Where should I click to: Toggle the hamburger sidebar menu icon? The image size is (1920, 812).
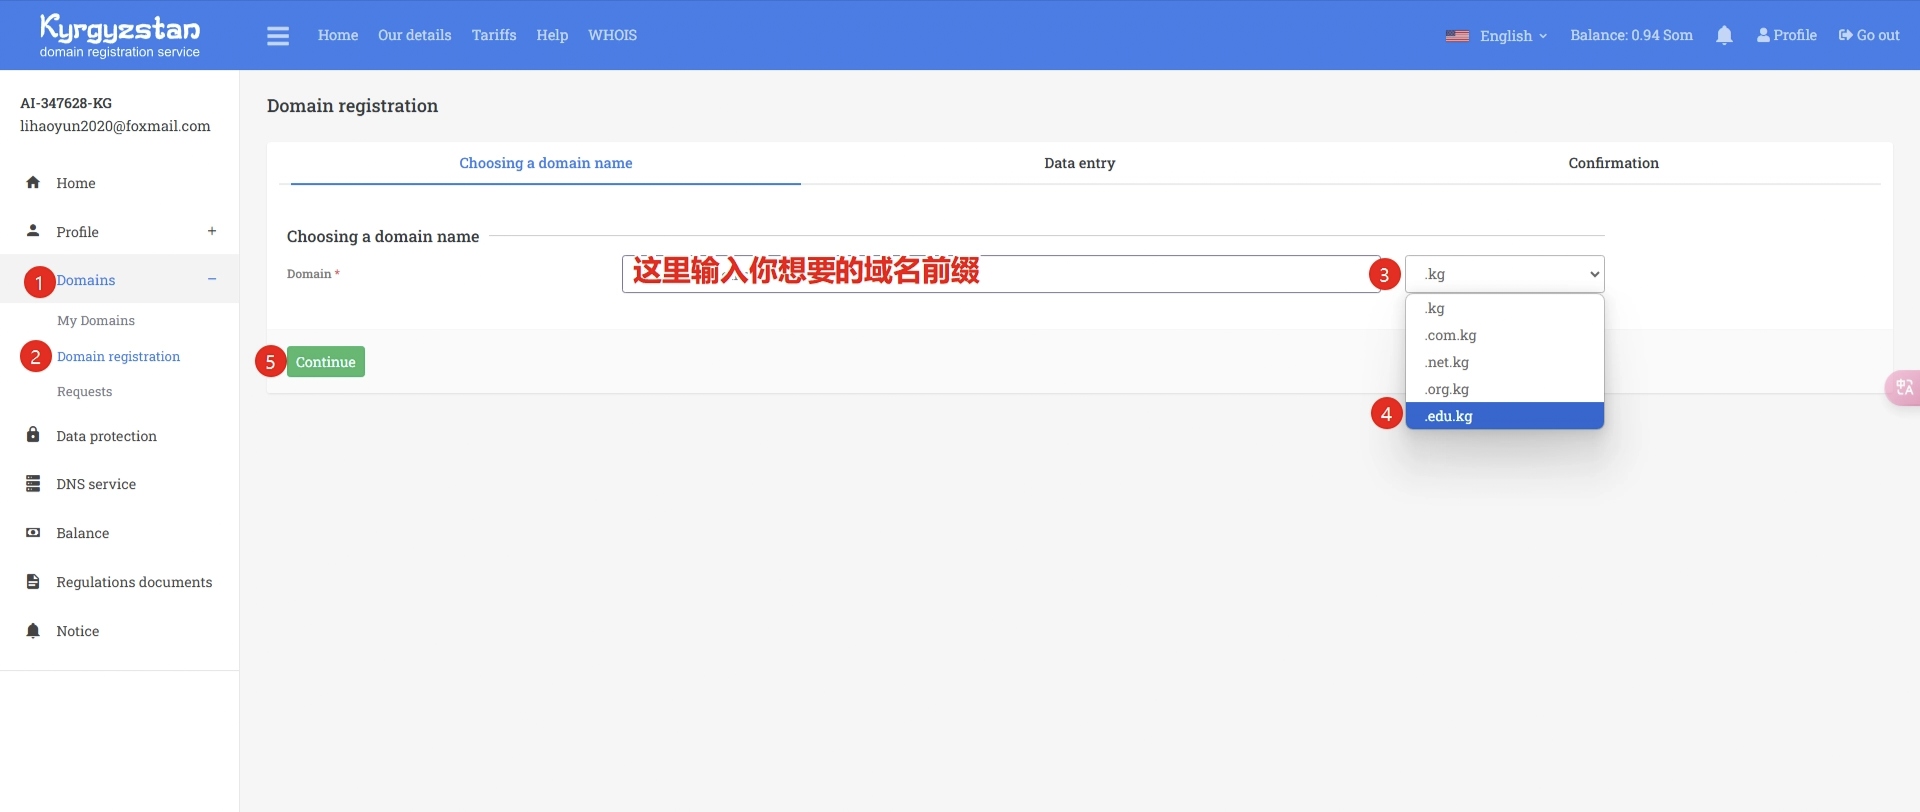click(278, 36)
